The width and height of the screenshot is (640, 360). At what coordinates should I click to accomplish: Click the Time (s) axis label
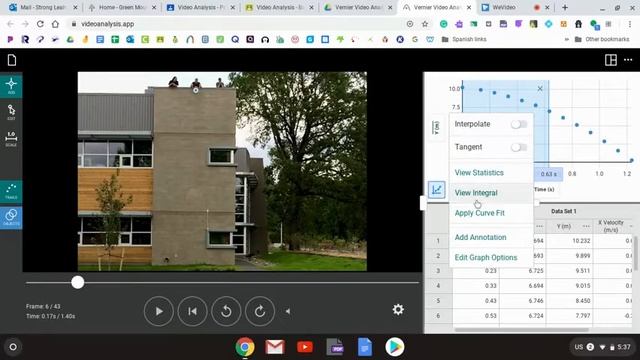tap(544, 189)
